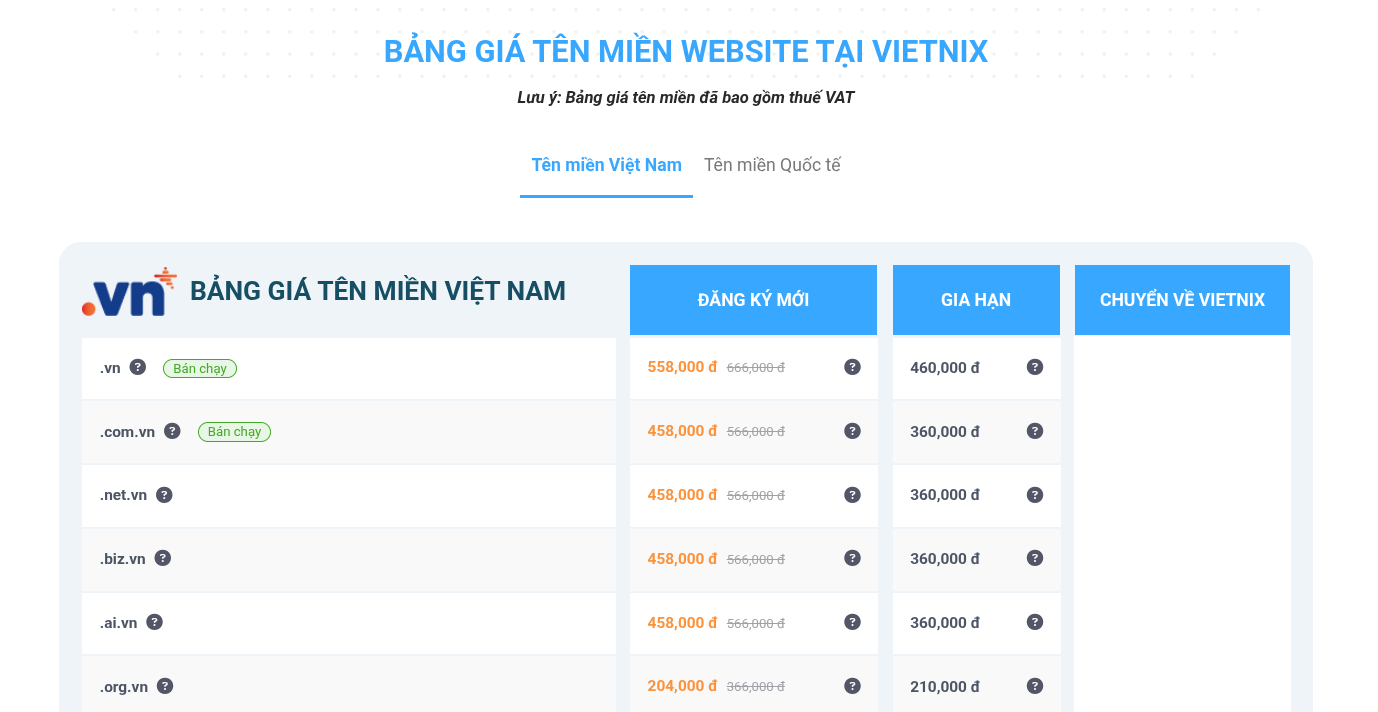The height and width of the screenshot is (712, 1378).
Task: Click the help icon beside .net.vn domain
Action: click(x=164, y=494)
